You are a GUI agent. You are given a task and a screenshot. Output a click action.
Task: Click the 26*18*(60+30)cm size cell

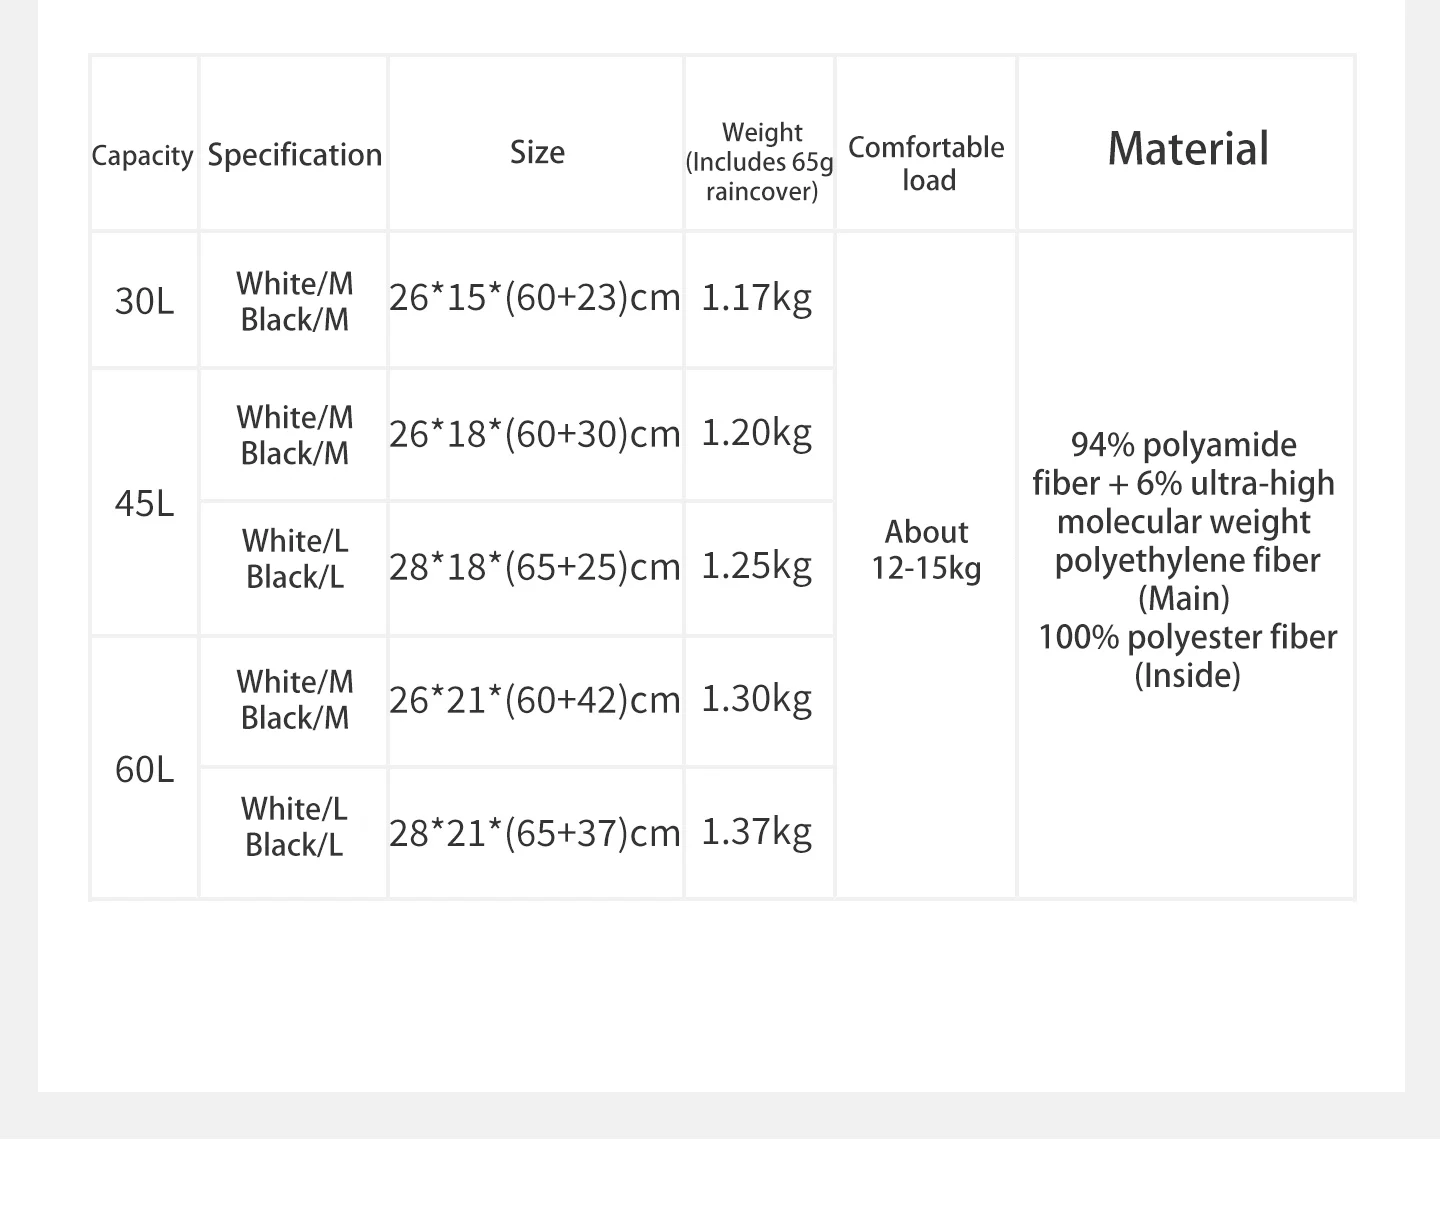[x=535, y=434]
